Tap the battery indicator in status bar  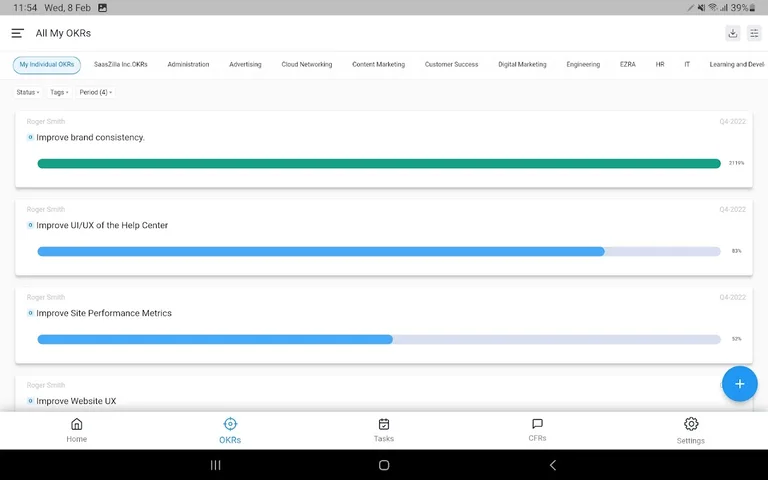coord(752,8)
